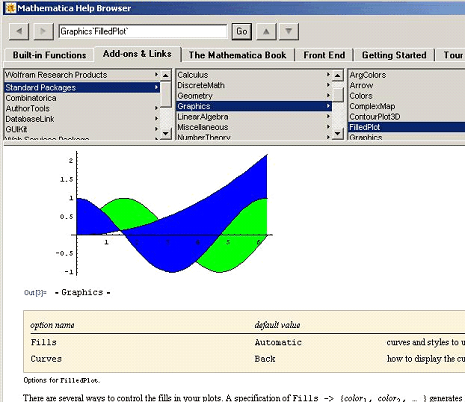Expand the Geometry submenu arrow

[x=328, y=96]
